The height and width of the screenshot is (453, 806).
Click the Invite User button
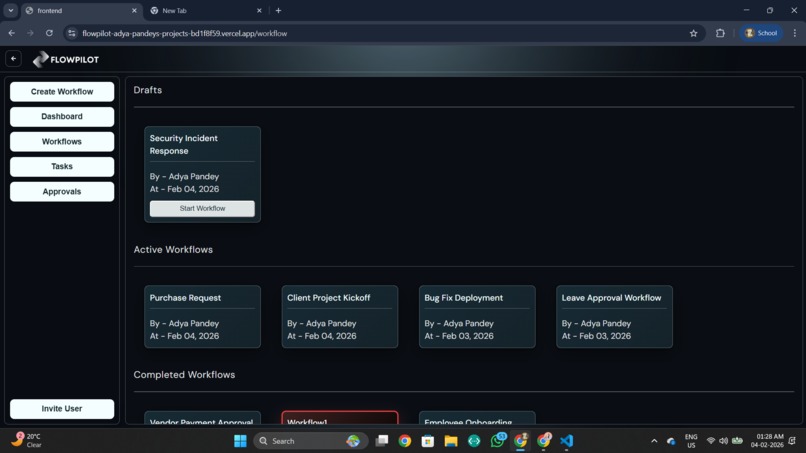[62, 409]
